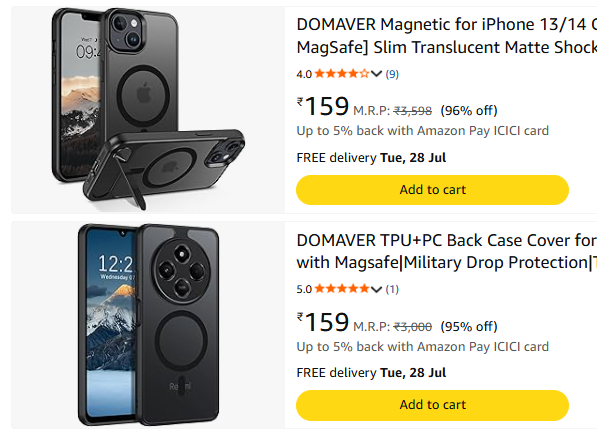Screen dimensions: 597x432
Task: Click the ₹159 price of iPhone case
Action: tap(323, 106)
